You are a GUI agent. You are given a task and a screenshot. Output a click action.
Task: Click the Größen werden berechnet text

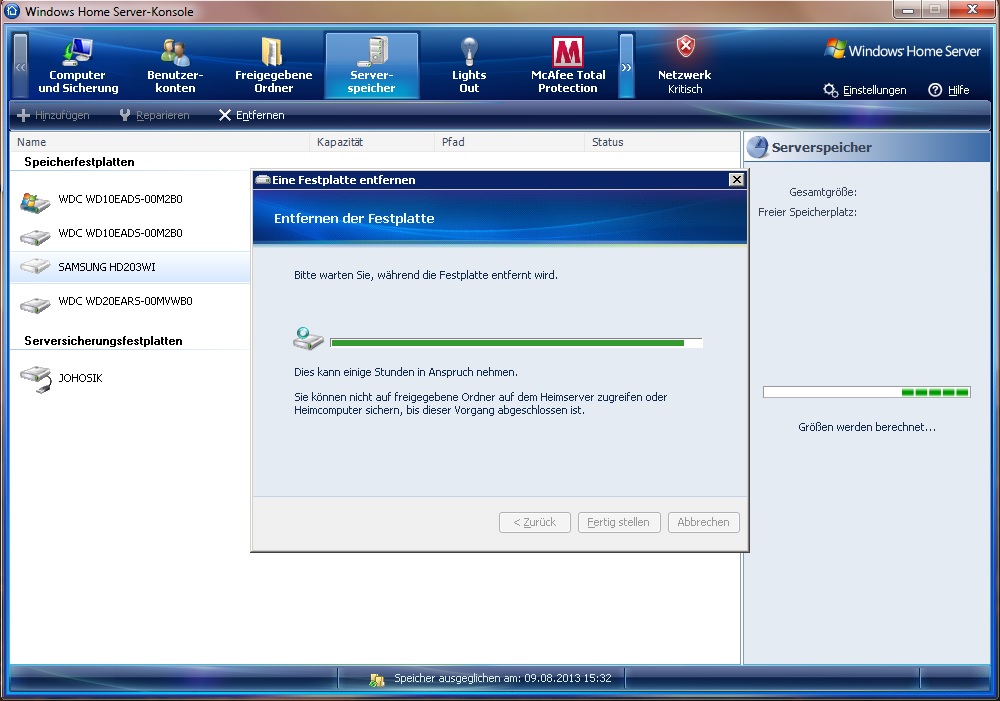coord(867,427)
